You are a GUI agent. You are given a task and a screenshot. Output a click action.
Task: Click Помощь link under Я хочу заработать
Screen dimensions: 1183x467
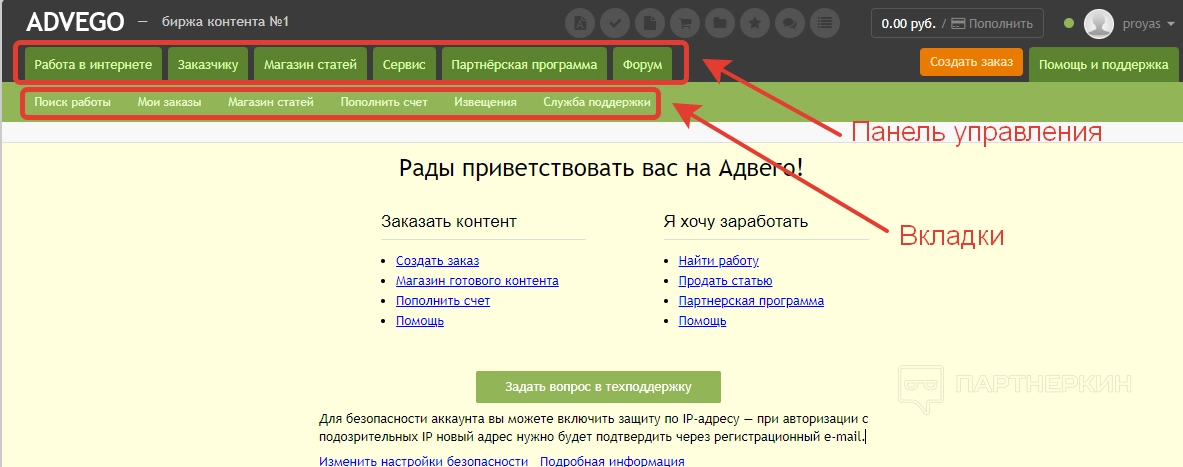click(x=702, y=321)
